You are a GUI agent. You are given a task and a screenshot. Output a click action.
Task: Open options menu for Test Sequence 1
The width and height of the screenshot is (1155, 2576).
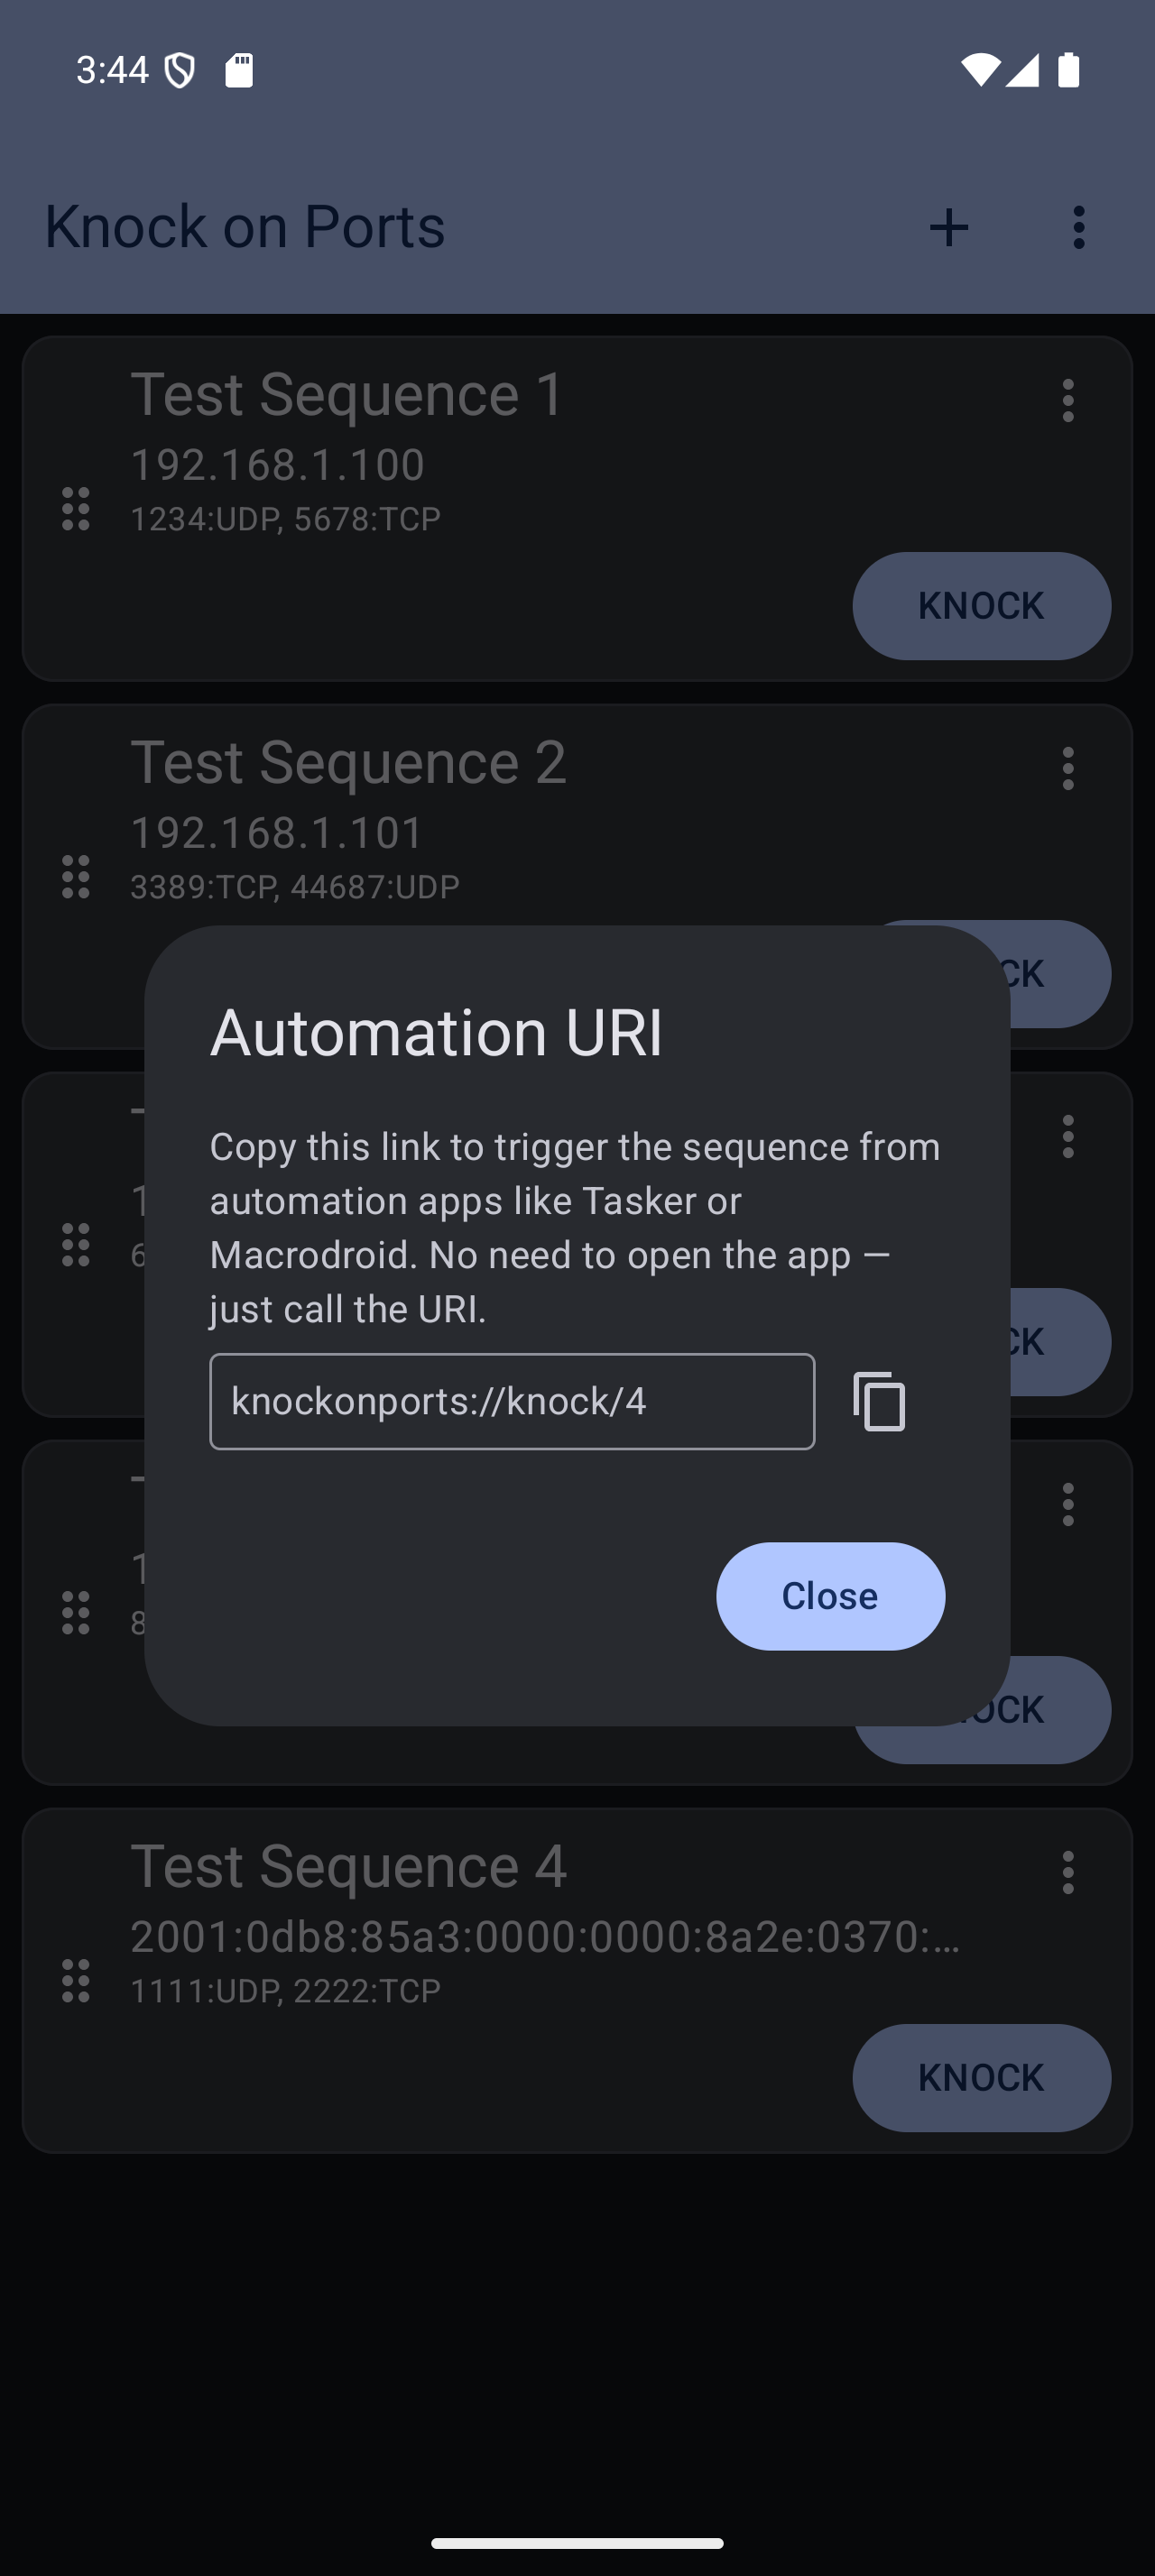pos(1067,401)
